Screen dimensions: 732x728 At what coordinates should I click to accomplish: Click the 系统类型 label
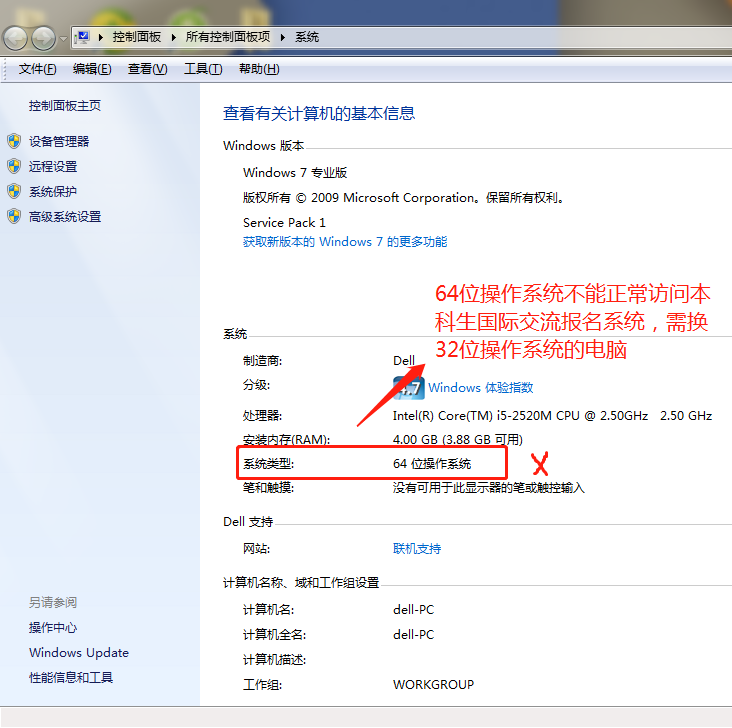pyautogui.click(x=268, y=464)
